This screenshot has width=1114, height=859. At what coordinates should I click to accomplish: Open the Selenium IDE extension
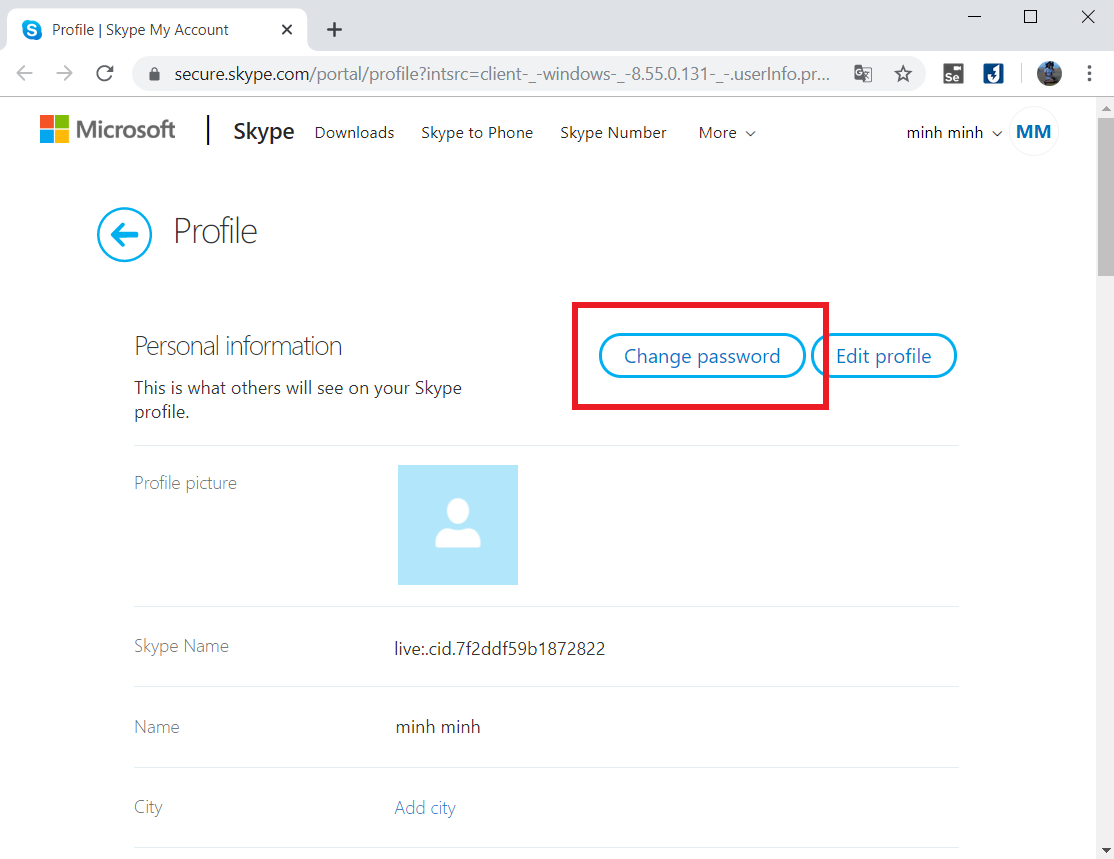[x=953, y=73]
